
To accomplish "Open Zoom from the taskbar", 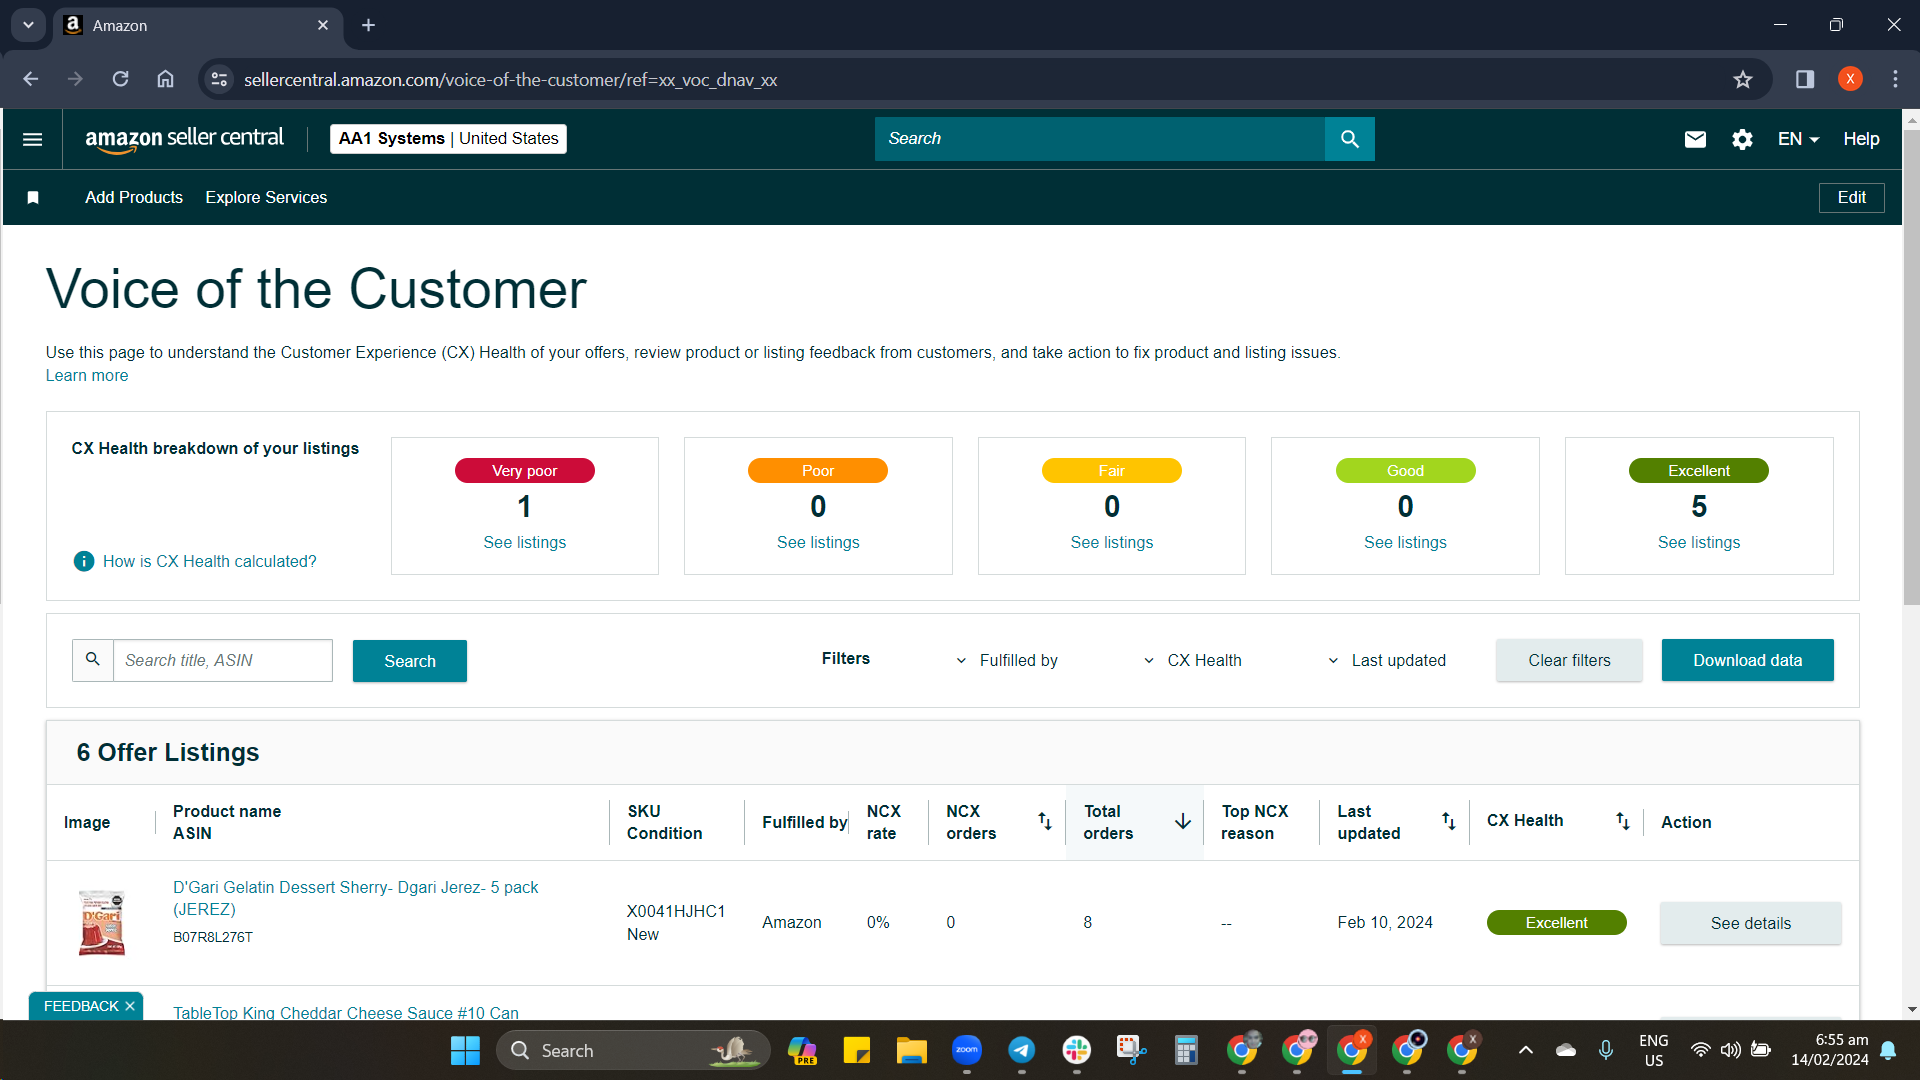I will (x=967, y=1050).
